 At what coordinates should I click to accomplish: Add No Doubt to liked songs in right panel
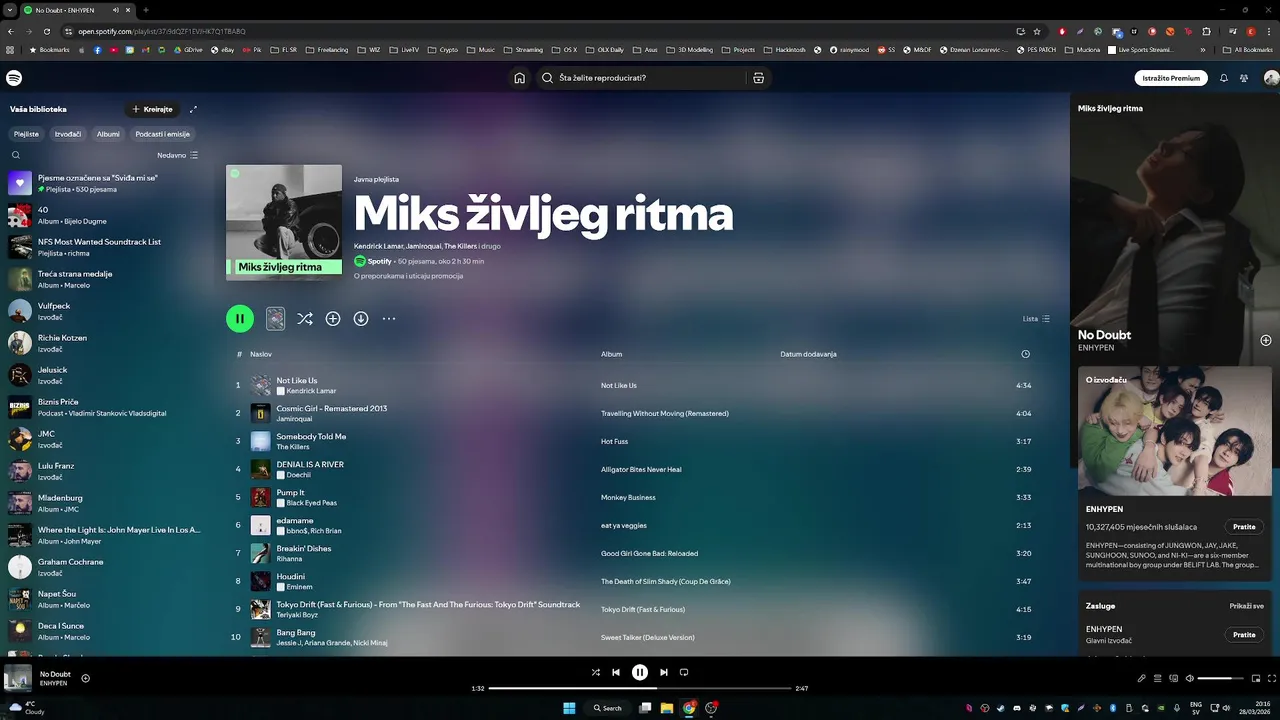tap(1265, 340)
